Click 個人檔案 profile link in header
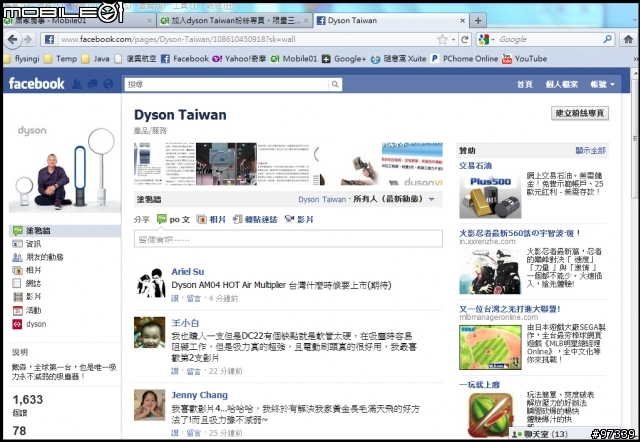Viewport: 640px width, 442px height. 562,84
